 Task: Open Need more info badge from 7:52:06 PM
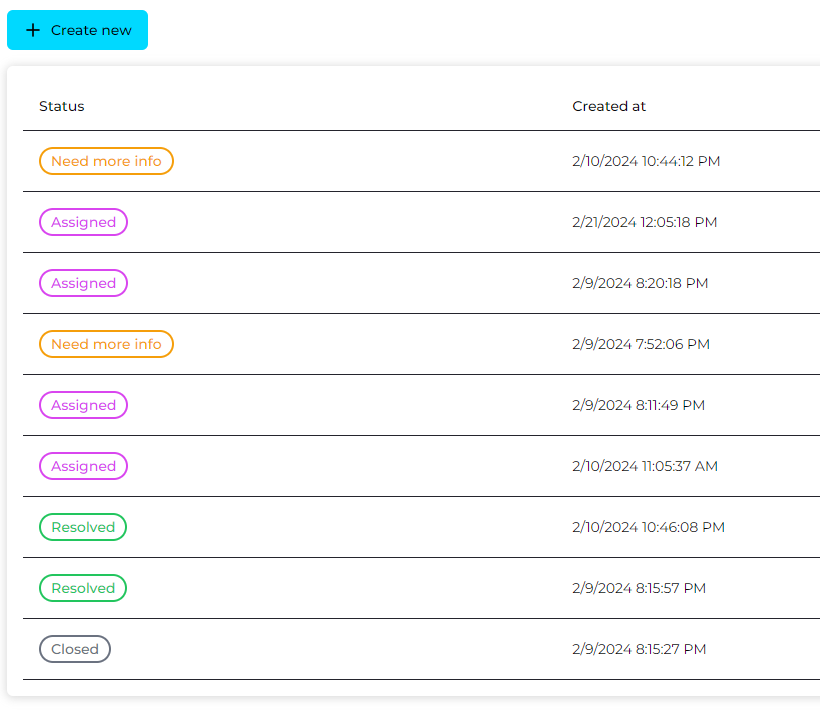[106, 344]
